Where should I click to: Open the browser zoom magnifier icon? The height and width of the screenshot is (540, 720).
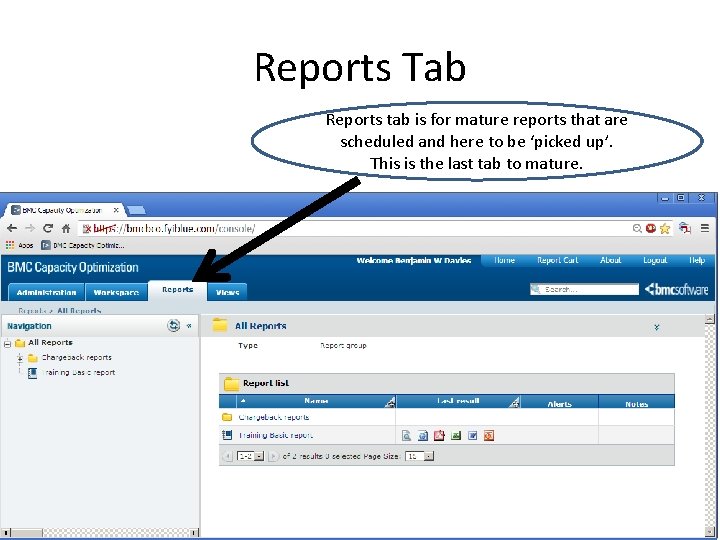coord(637,228)
